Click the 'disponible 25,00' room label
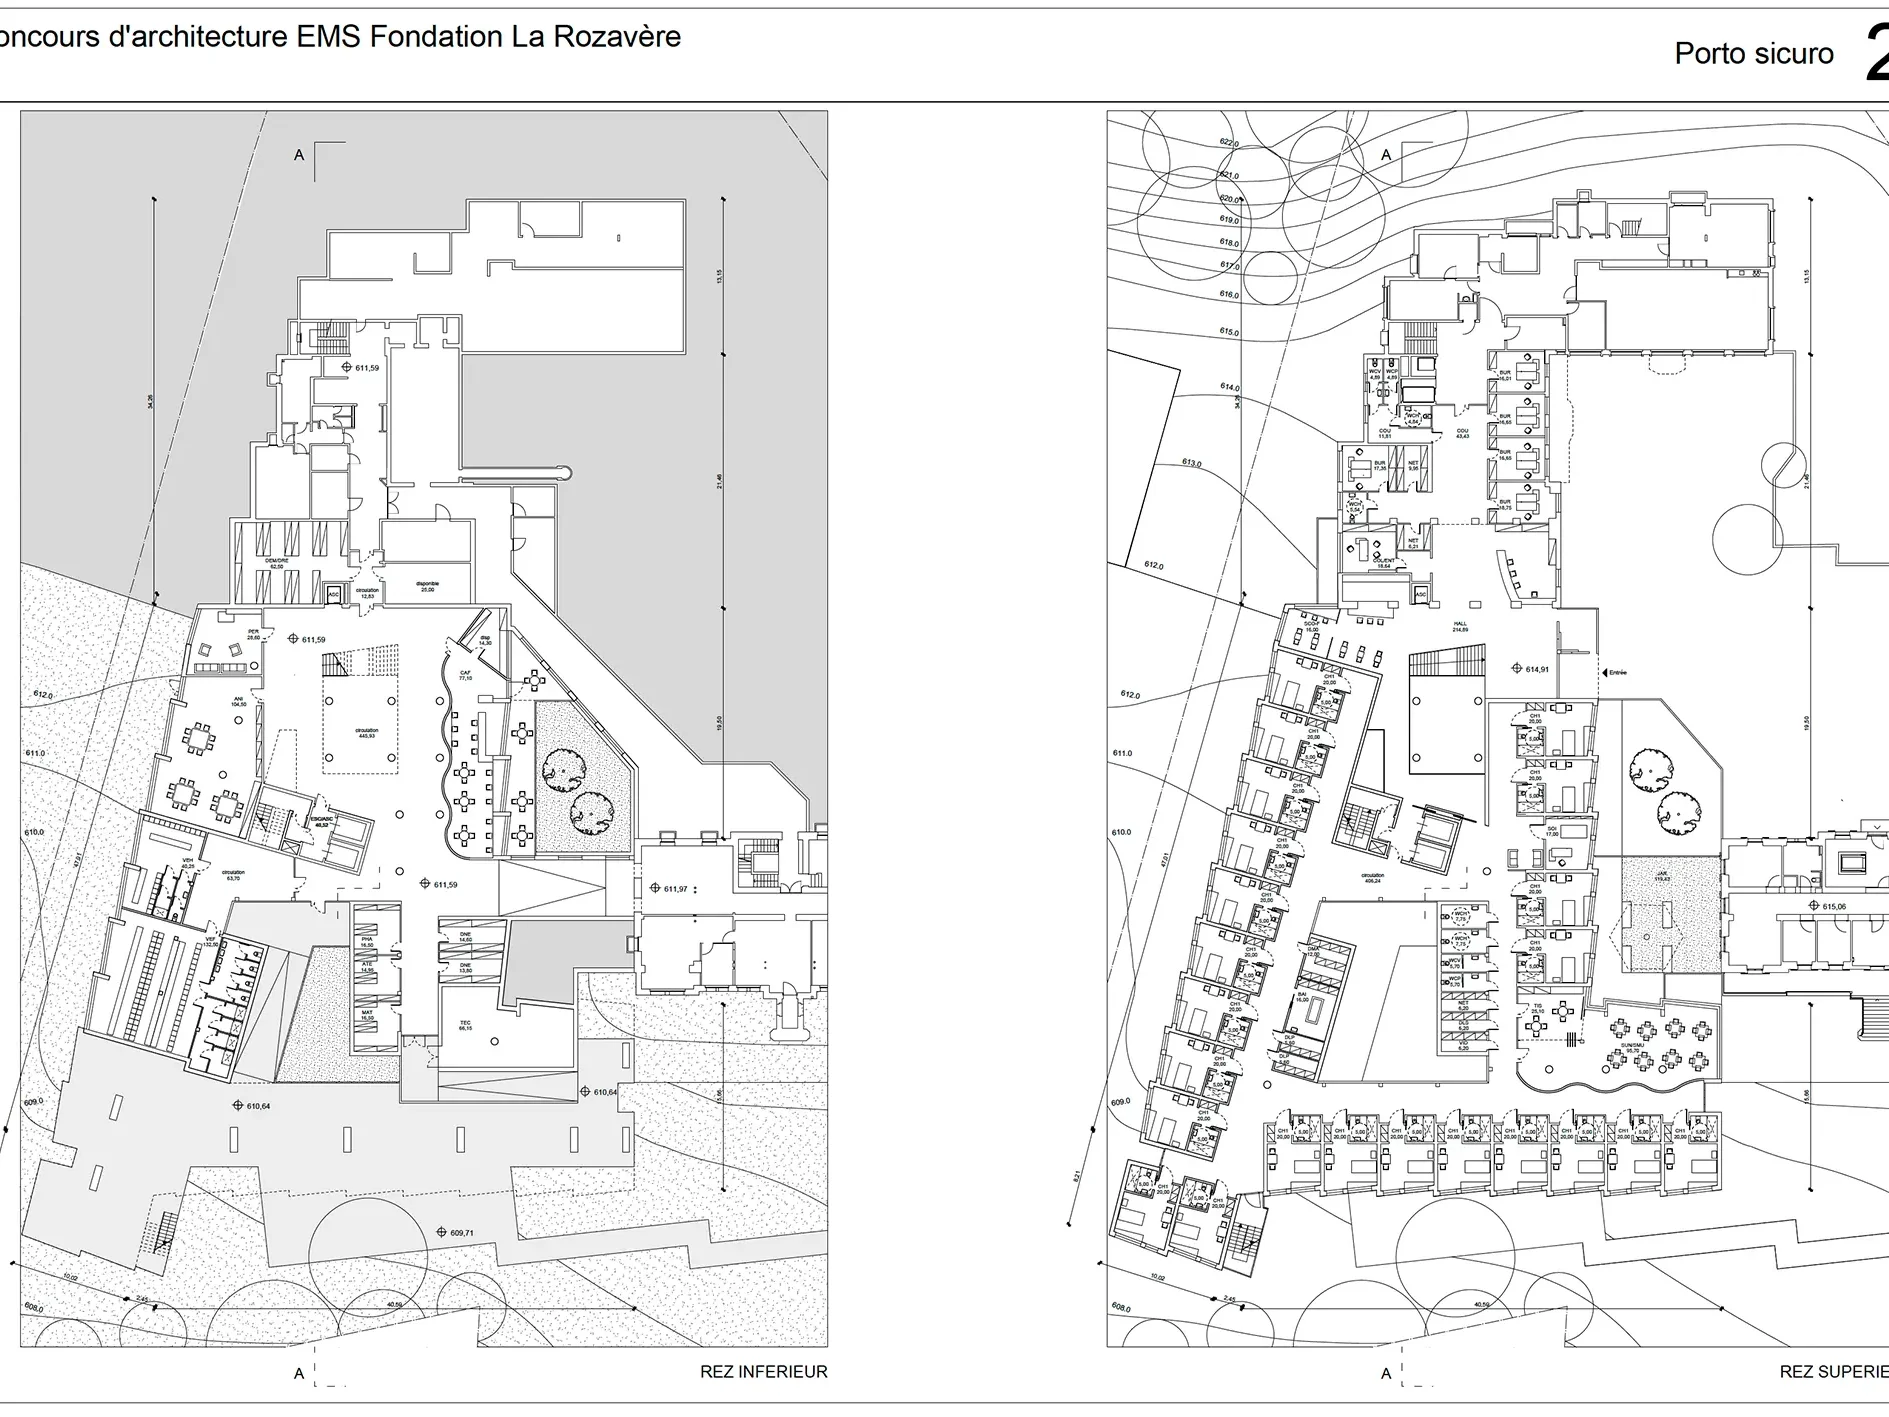Image resolution: width=1889 pixels, height=1417 pixels. point(427,587)
